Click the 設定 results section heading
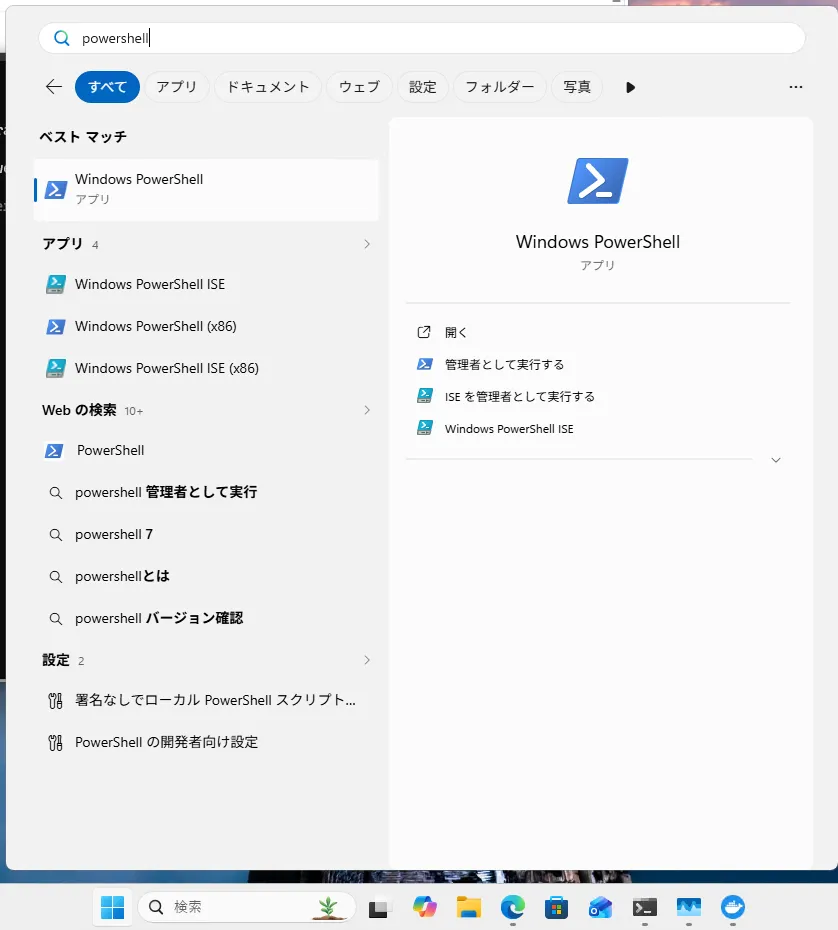 pyautogui.click(x=56, y=660)
